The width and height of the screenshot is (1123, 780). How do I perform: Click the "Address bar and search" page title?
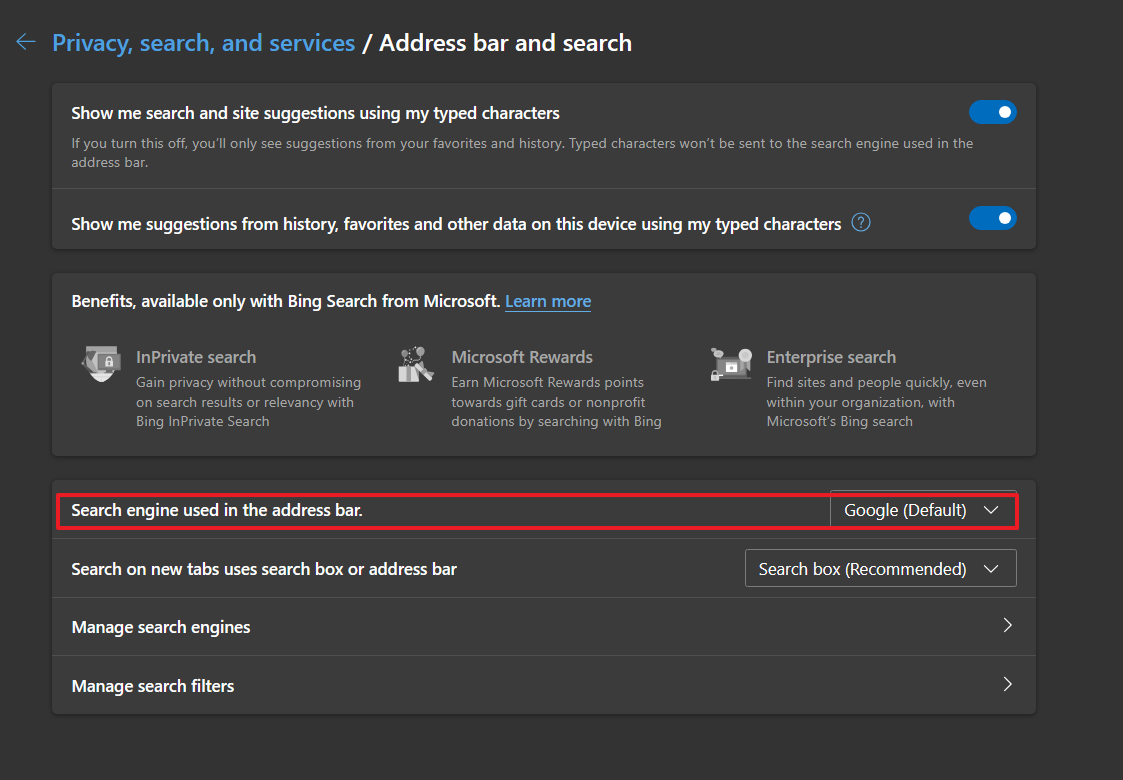tap(505, 43)
